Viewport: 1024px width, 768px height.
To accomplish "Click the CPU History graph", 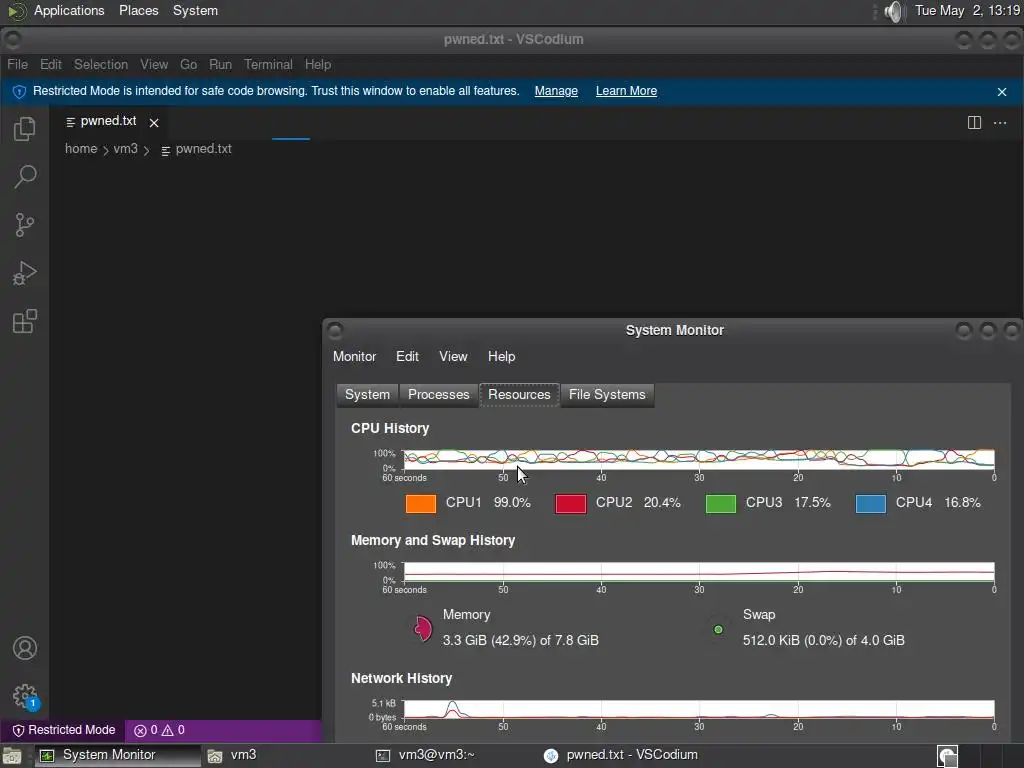I will [x=699, y=459].
